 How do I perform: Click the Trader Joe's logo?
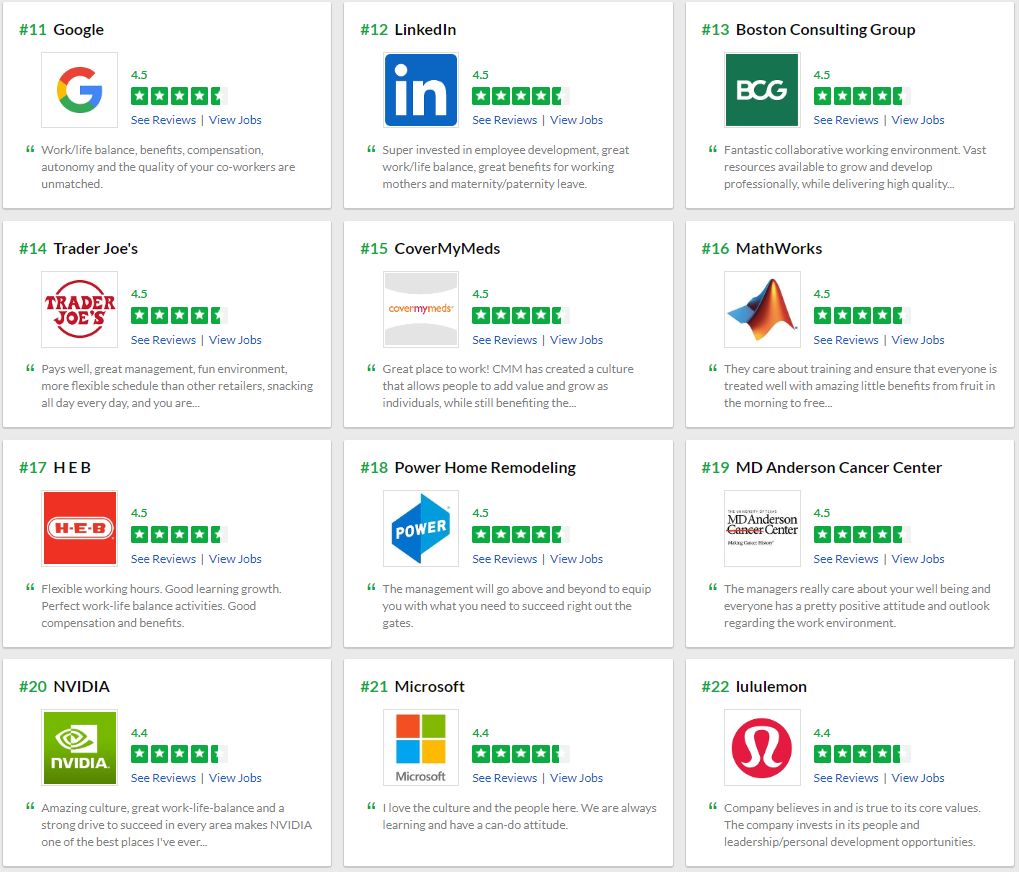[79, 309]
